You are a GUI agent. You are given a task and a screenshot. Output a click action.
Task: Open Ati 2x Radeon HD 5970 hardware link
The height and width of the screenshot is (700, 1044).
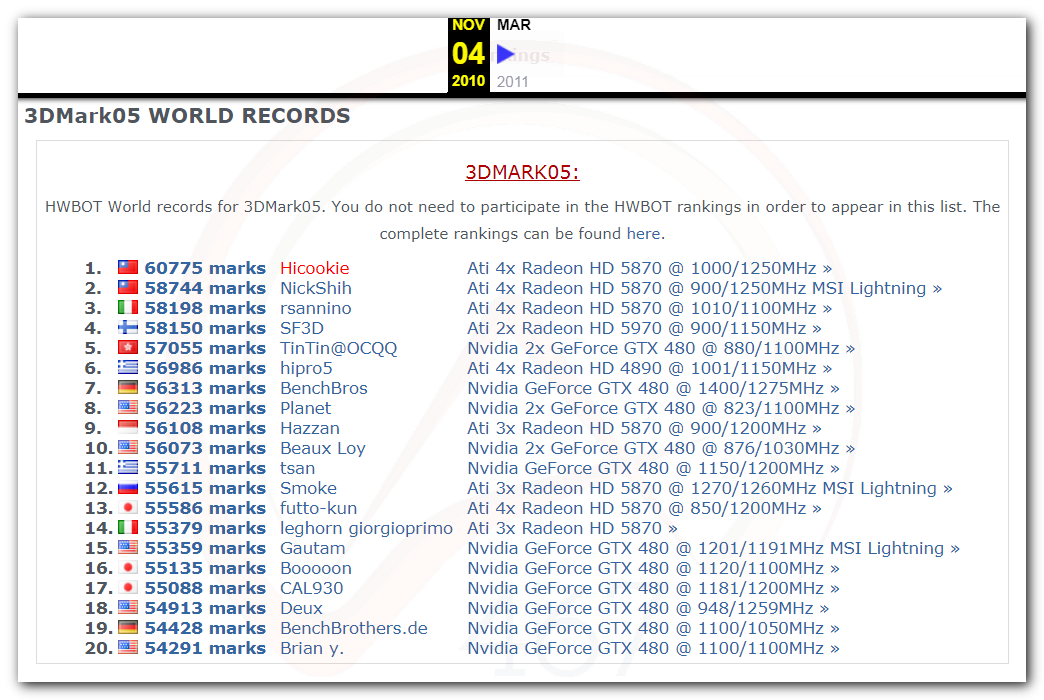644,328
